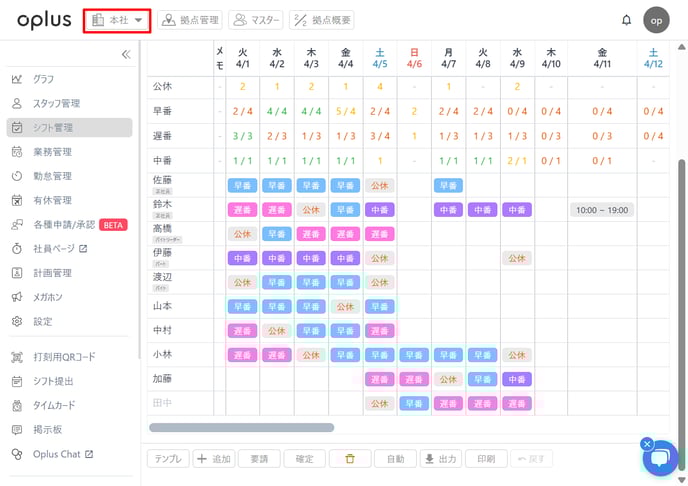Open the 拠点管理 menu

(190, 20)
